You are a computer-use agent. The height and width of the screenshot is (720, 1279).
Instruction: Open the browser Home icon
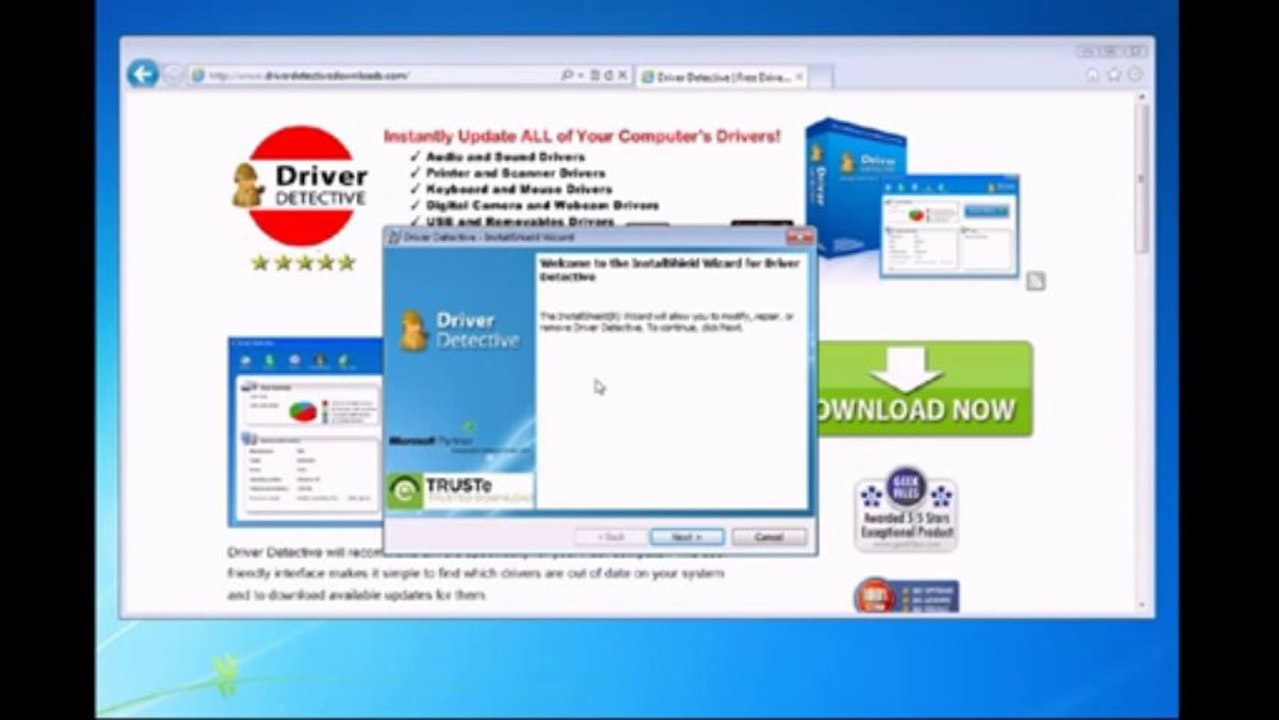coord(1093,75)
